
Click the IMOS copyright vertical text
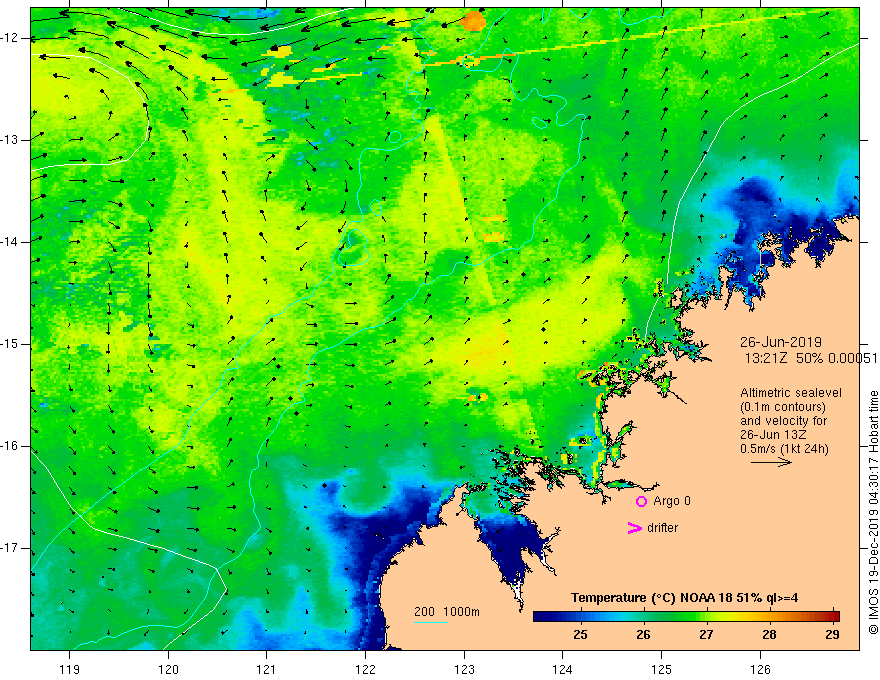coord(873,513)
